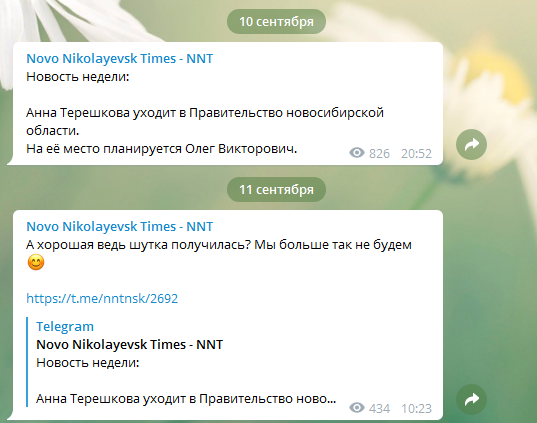
Task: Click the line На её место планируется Олег Викторович
Action: (x=162, y=149)
